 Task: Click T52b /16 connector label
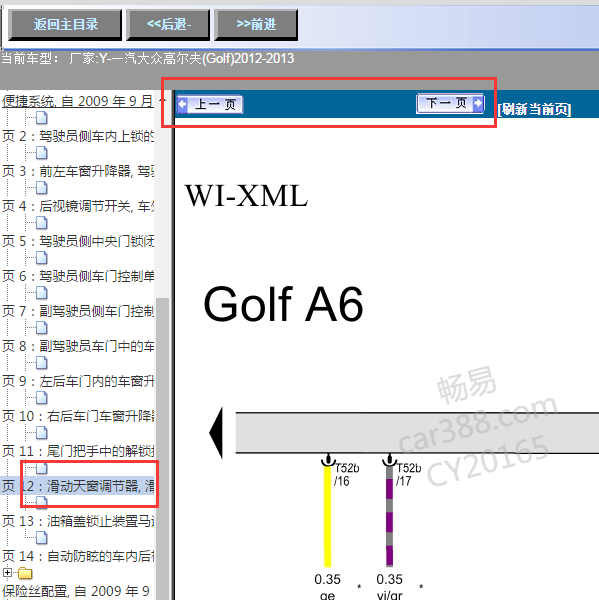point(347,474)
